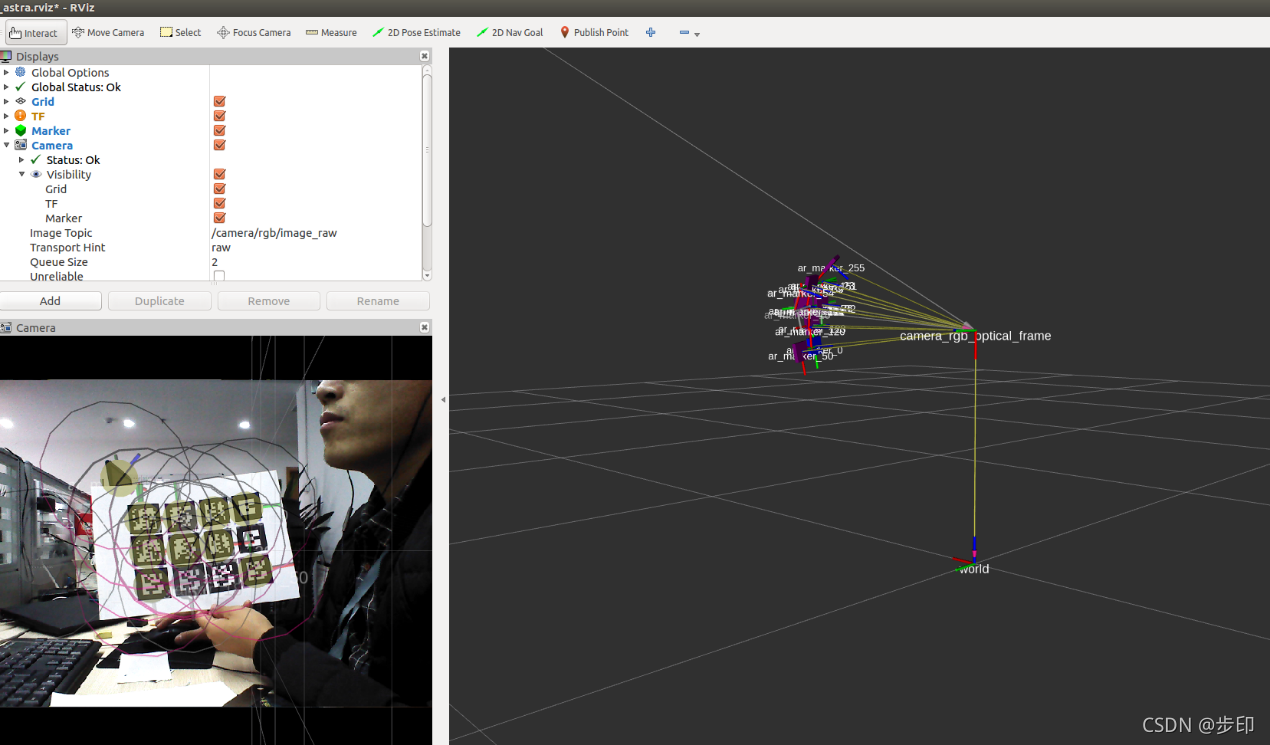Image resolution: width=1270 pixels, height=745 pixels.
Task: Uncheck Grid visibility under Camera
Action: 219,189
